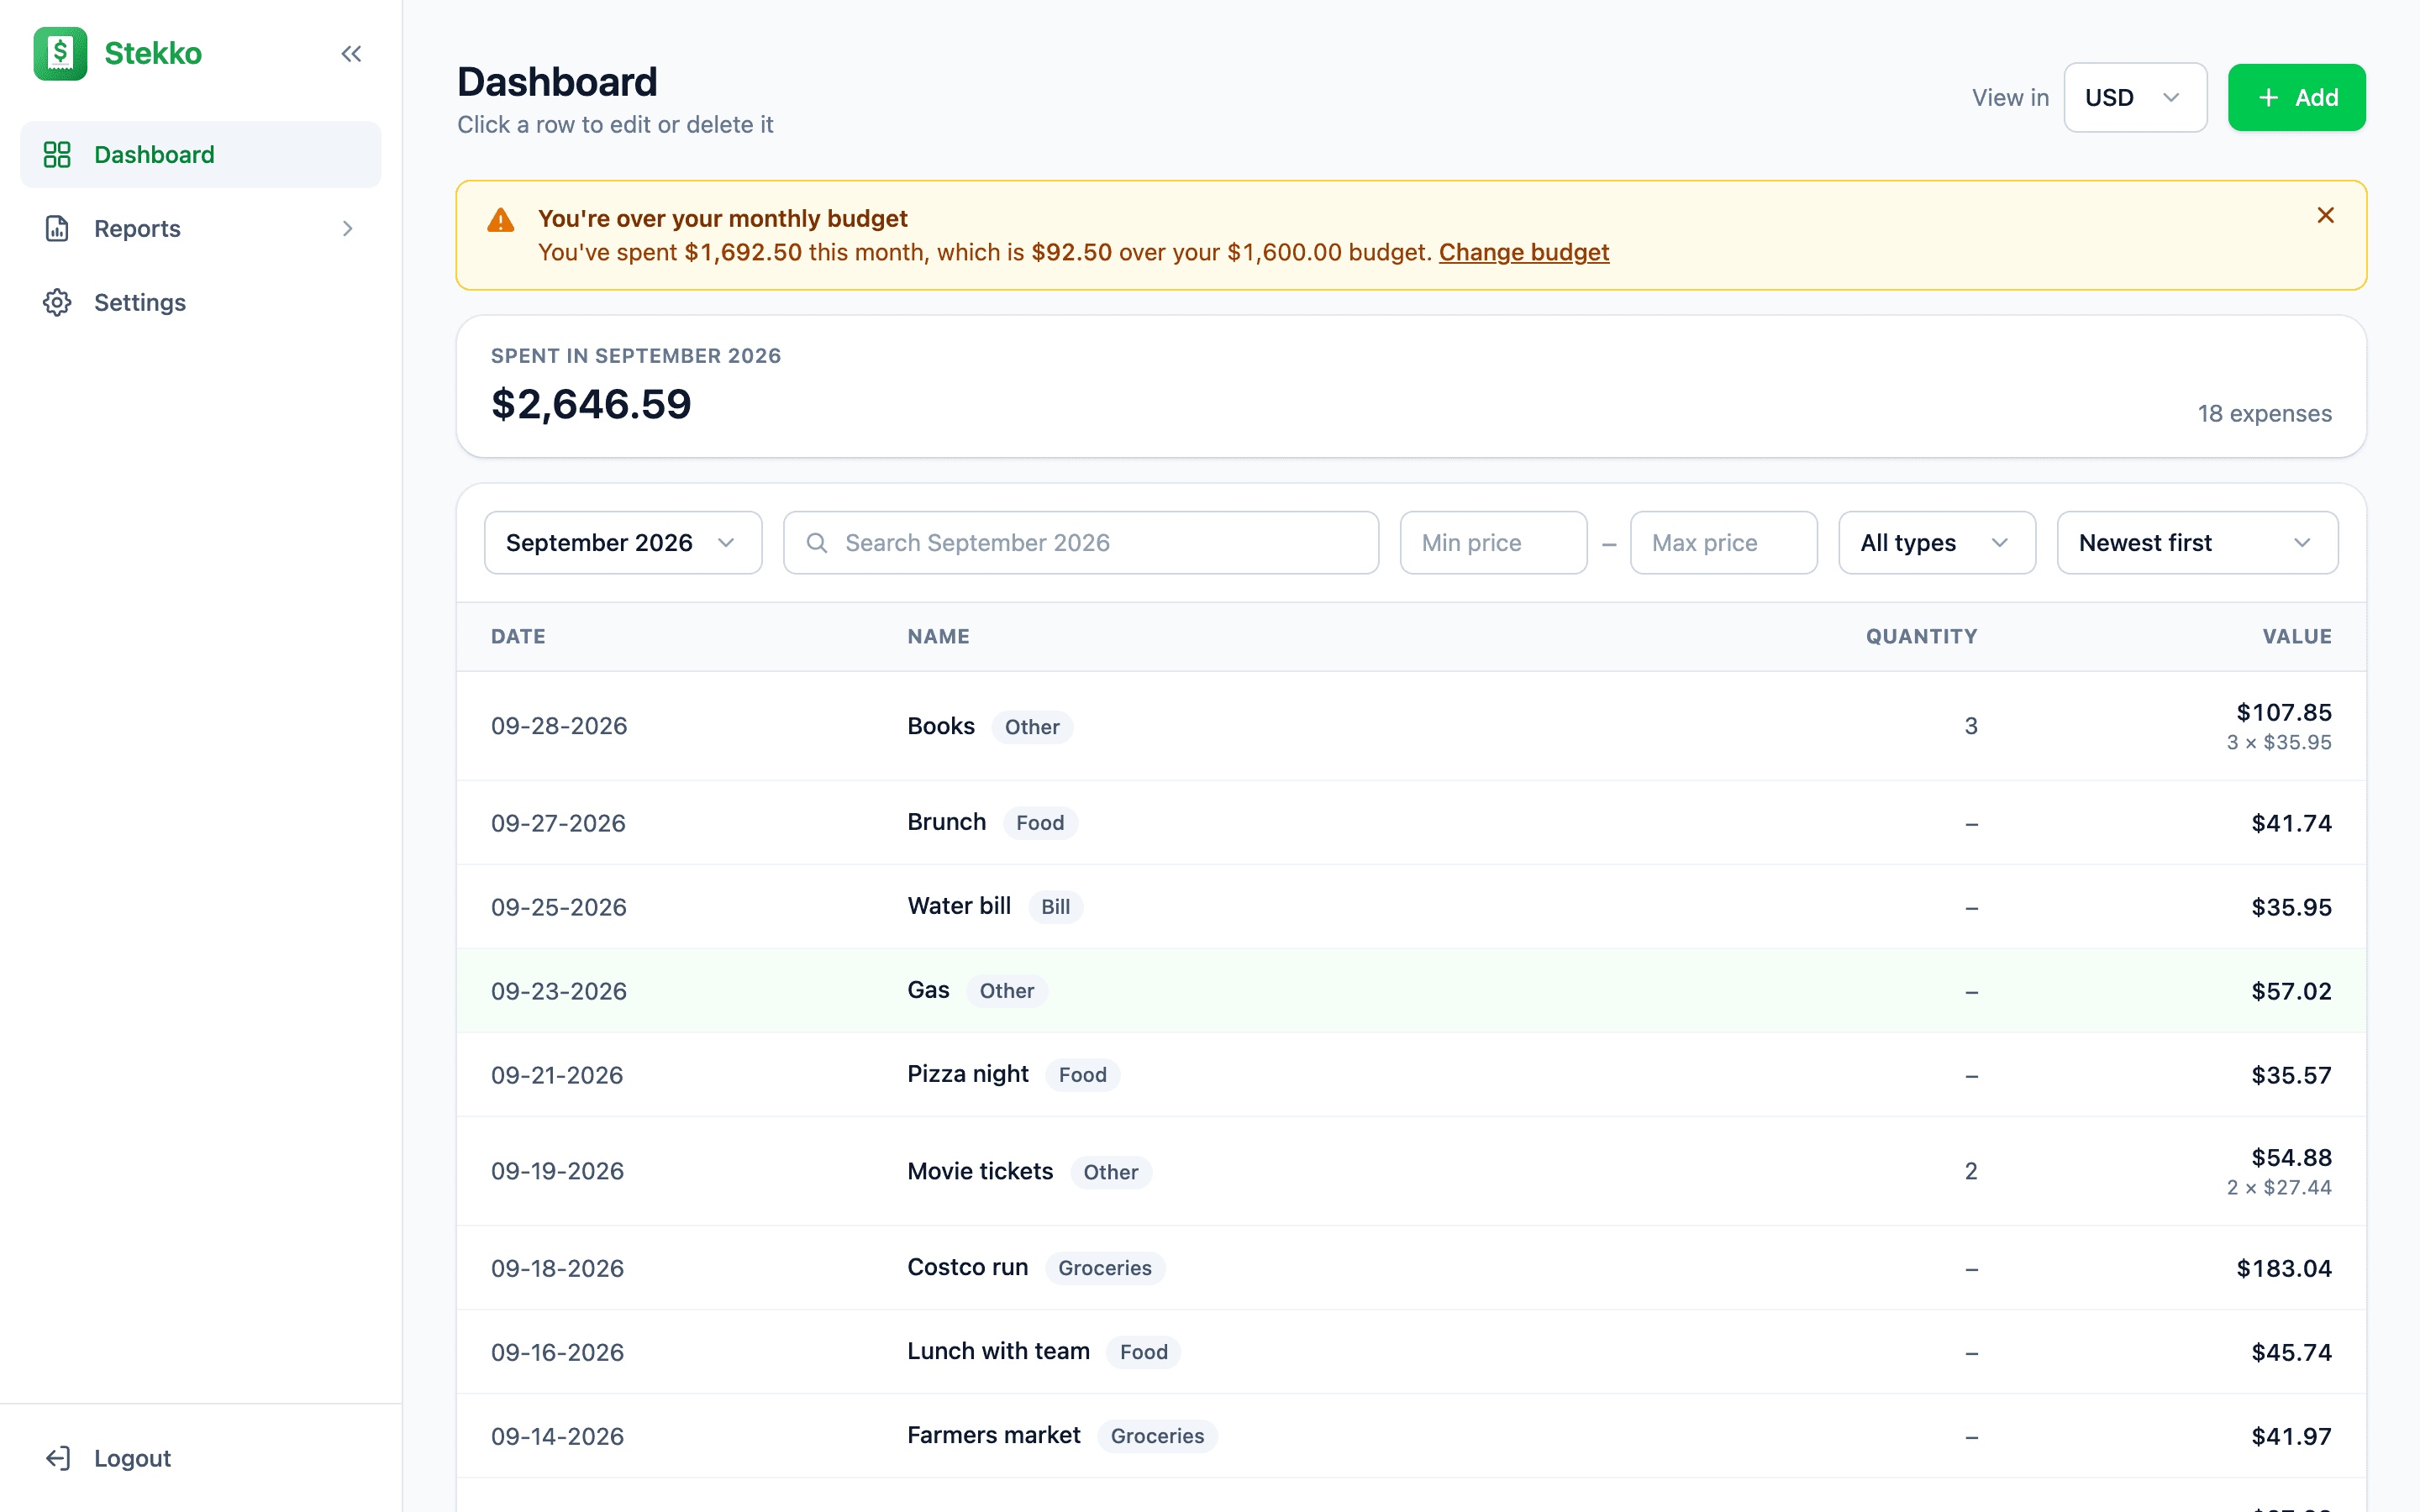Viewport: 2420px width, 1512px height.
Task: Follow the Change budget link
Action: point(1524,252)
